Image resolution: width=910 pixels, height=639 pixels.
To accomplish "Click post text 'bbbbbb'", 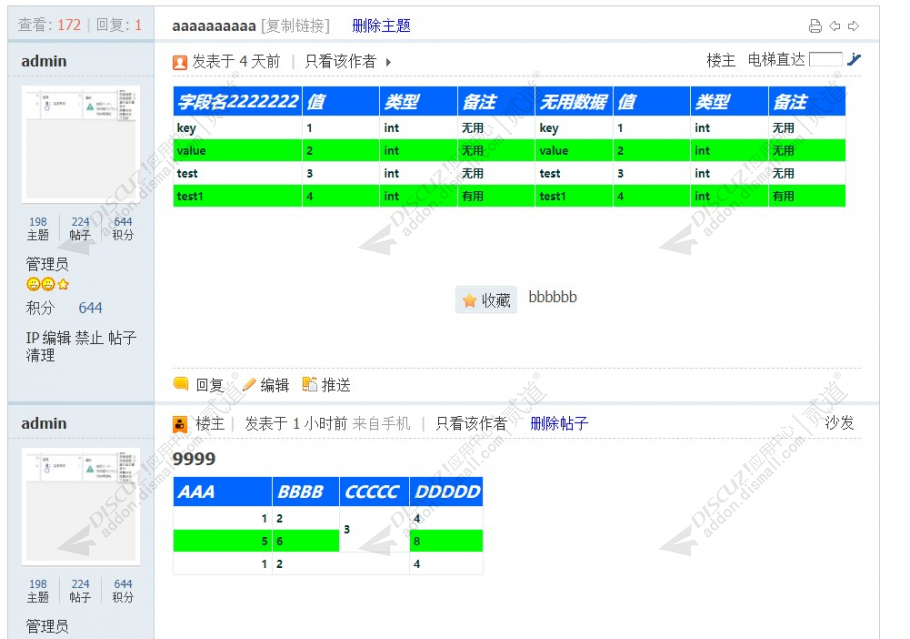I will [552, 297].
